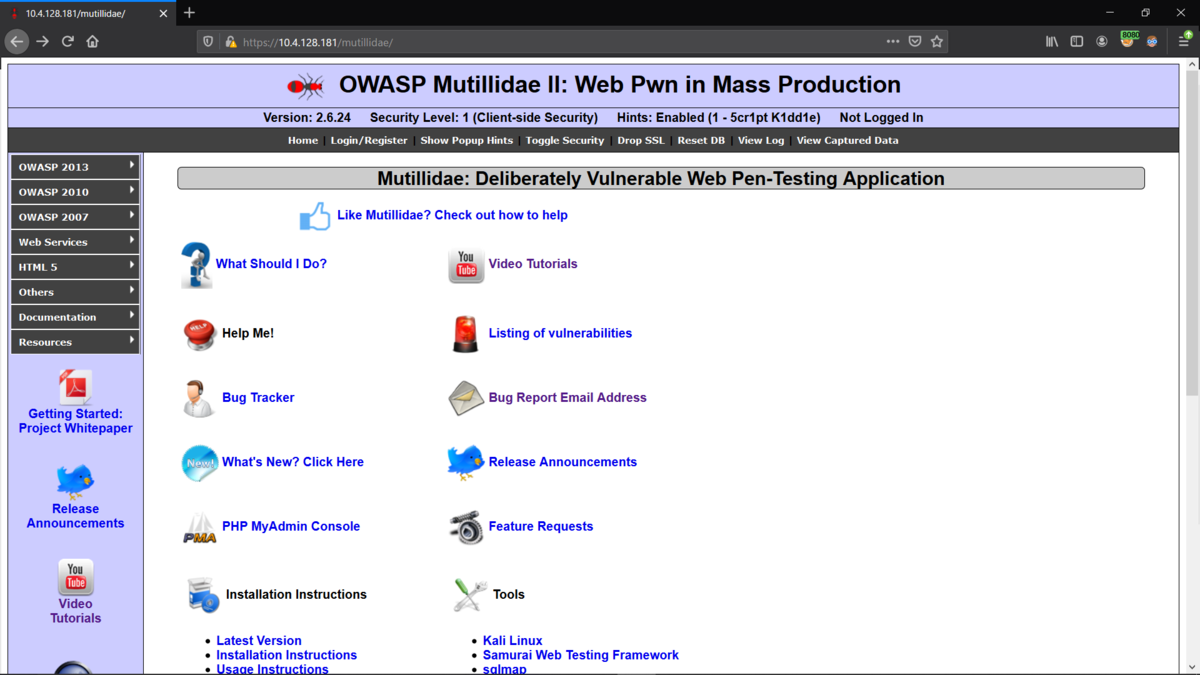Open the Firefox hamburger menu
Image resolution: width=1200 pixels, height=675 pixels.
(x=1184, y=42)
